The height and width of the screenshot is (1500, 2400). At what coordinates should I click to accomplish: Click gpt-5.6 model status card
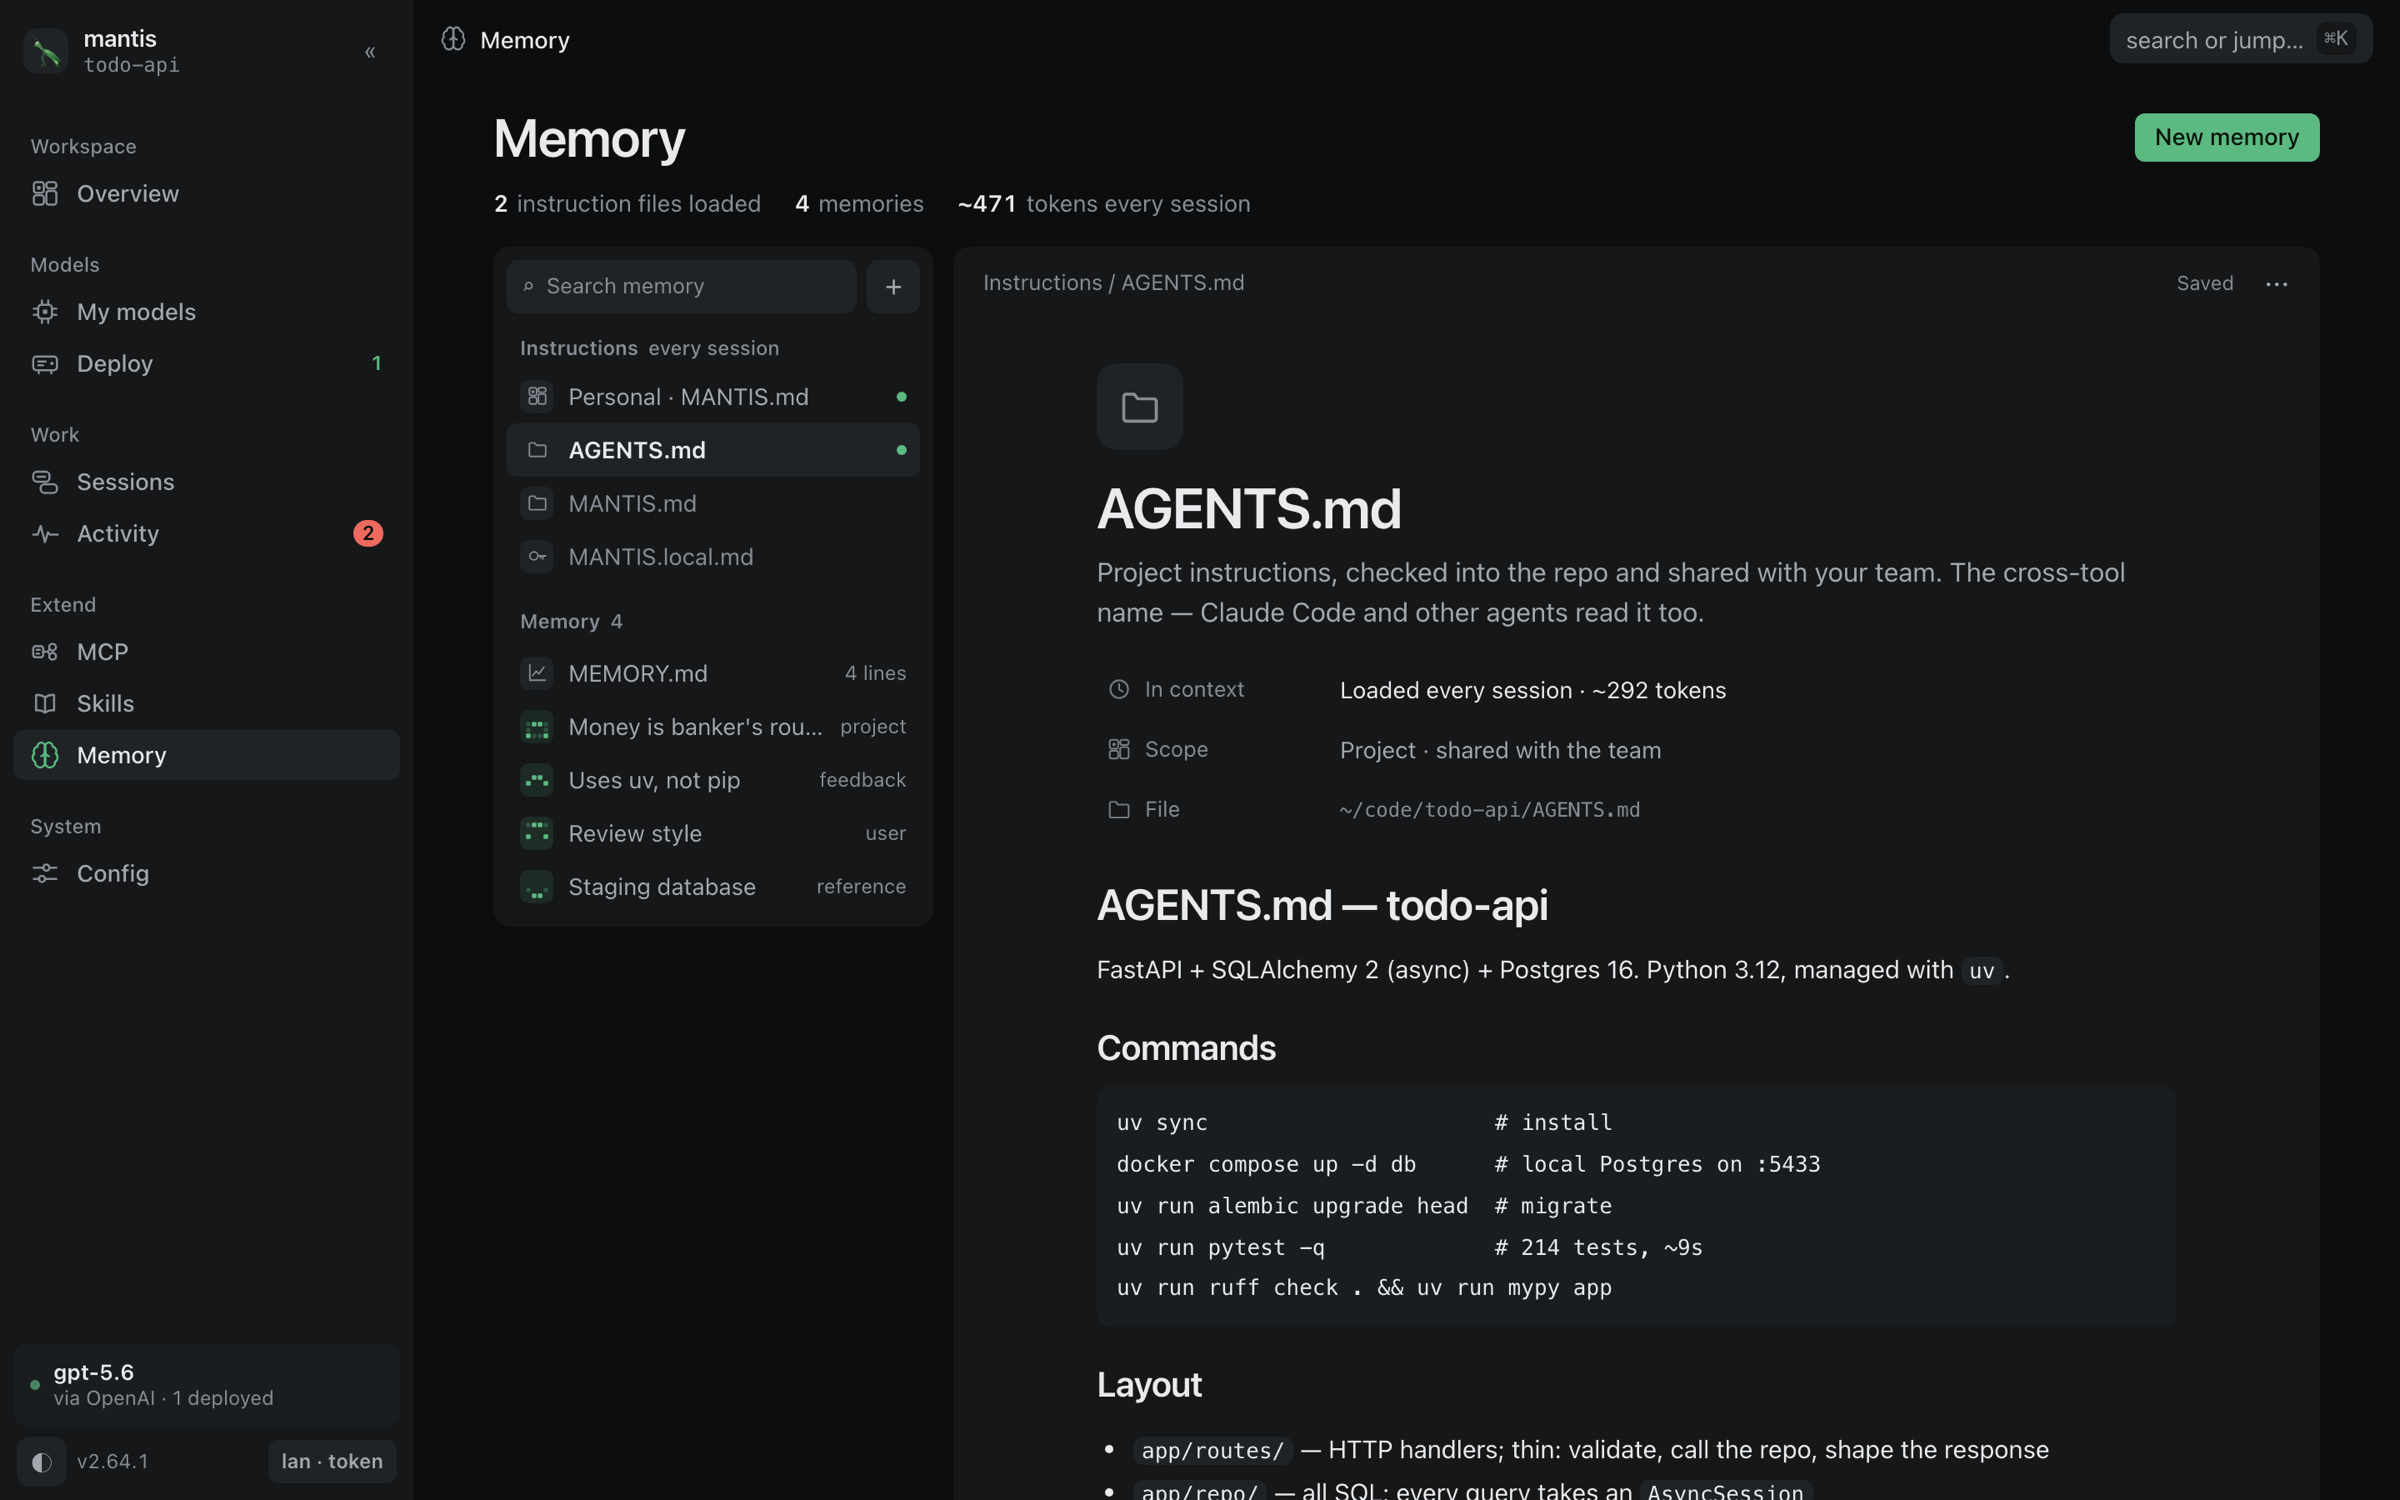207,1385
